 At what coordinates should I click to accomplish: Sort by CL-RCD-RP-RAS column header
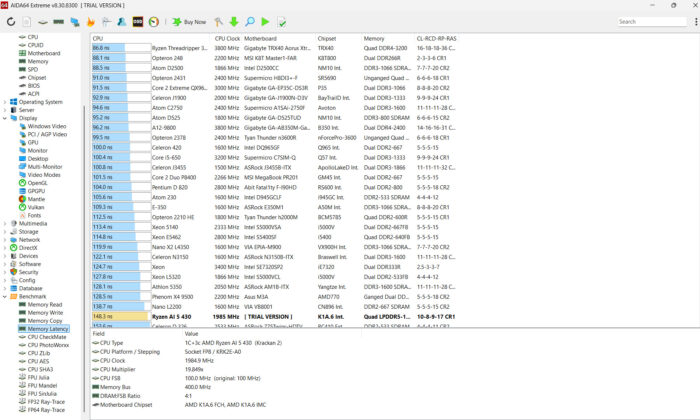[x=436, y=38]
